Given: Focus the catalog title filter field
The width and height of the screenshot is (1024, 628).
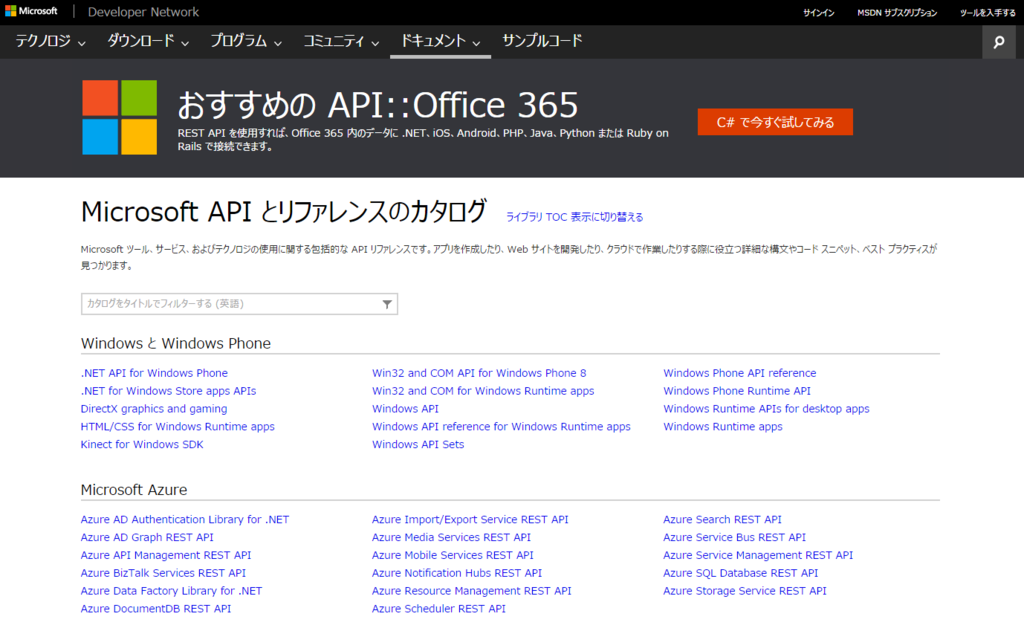Looking at the screenshot, I should point(239,304).
